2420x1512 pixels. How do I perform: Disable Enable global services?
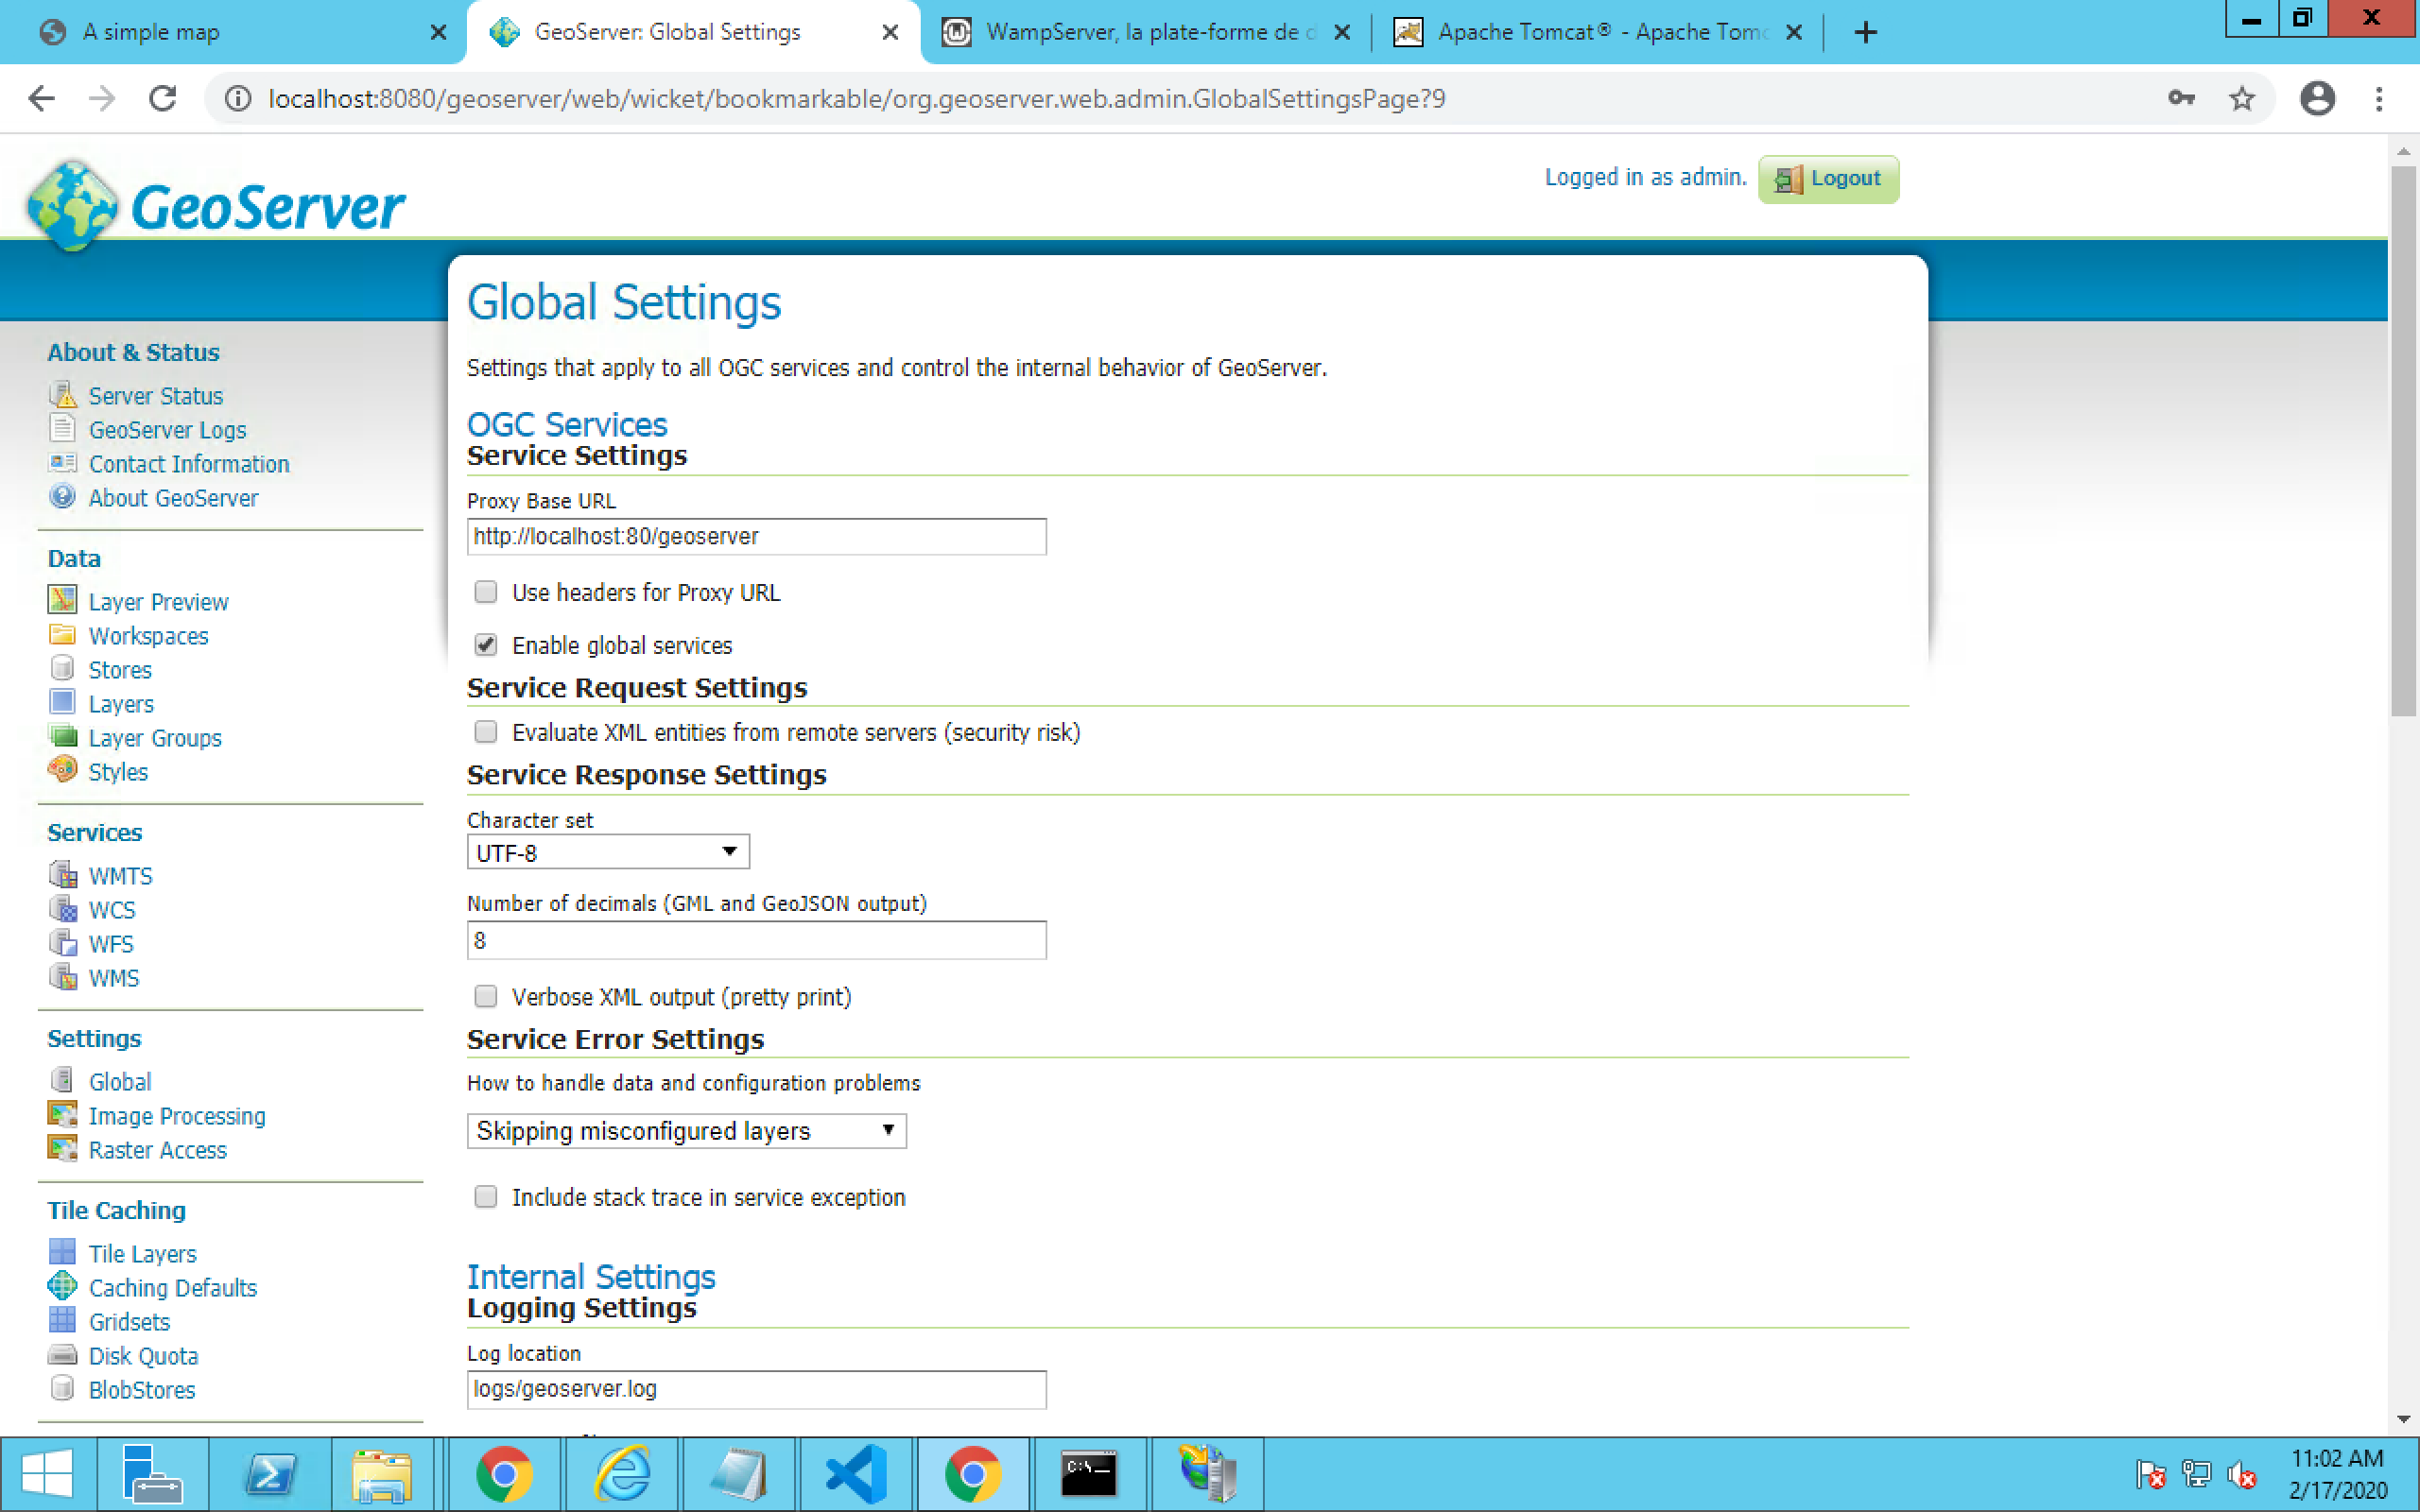click(x=485, y=645)
